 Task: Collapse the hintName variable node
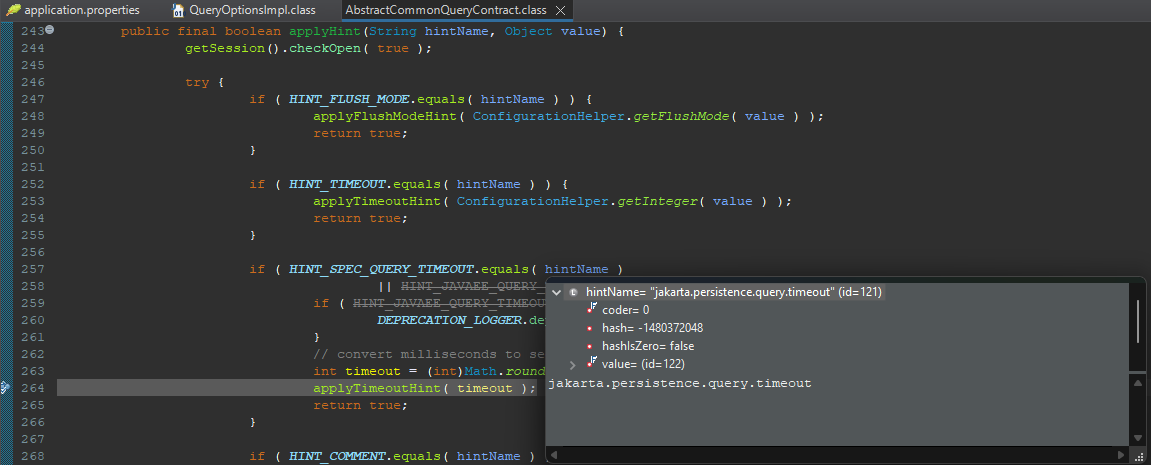tap(557, 292)
